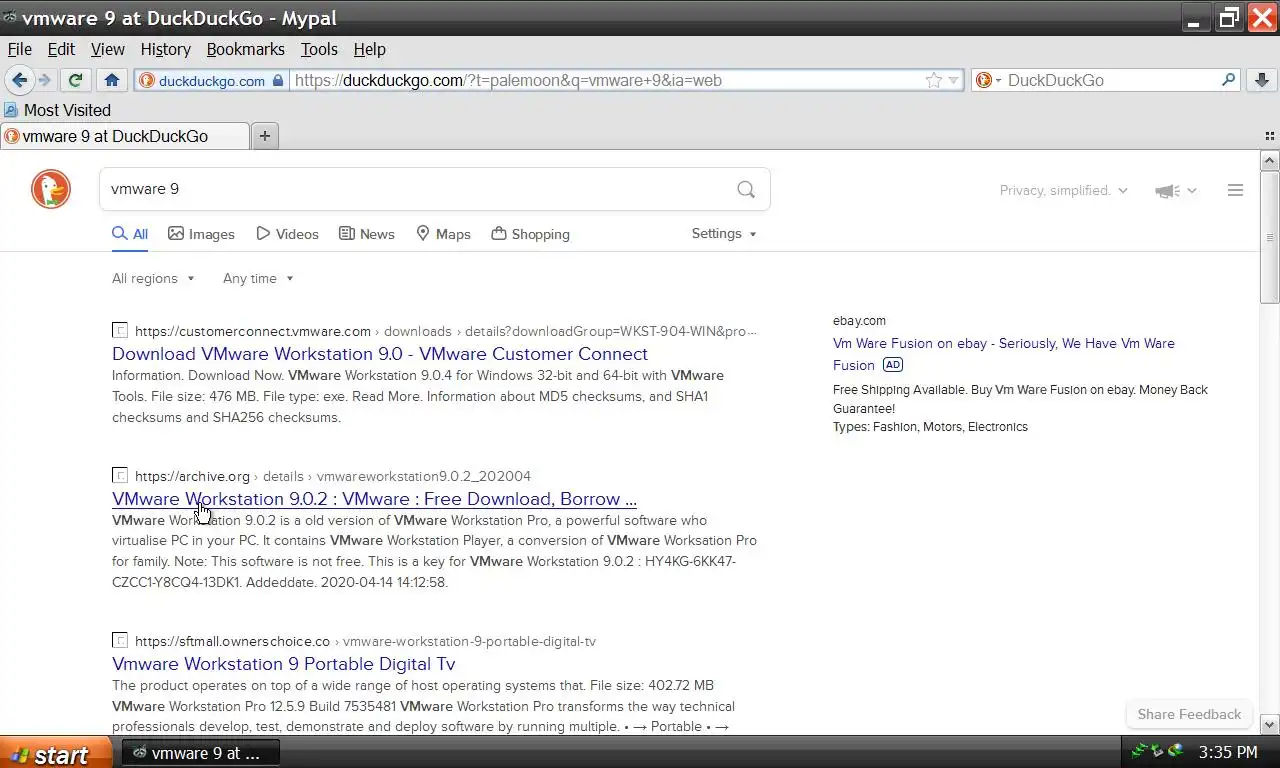The height and width of the screenshot is (768, 1280).
Task: Click favicon next to archive.org result
Action: point(120,476)
